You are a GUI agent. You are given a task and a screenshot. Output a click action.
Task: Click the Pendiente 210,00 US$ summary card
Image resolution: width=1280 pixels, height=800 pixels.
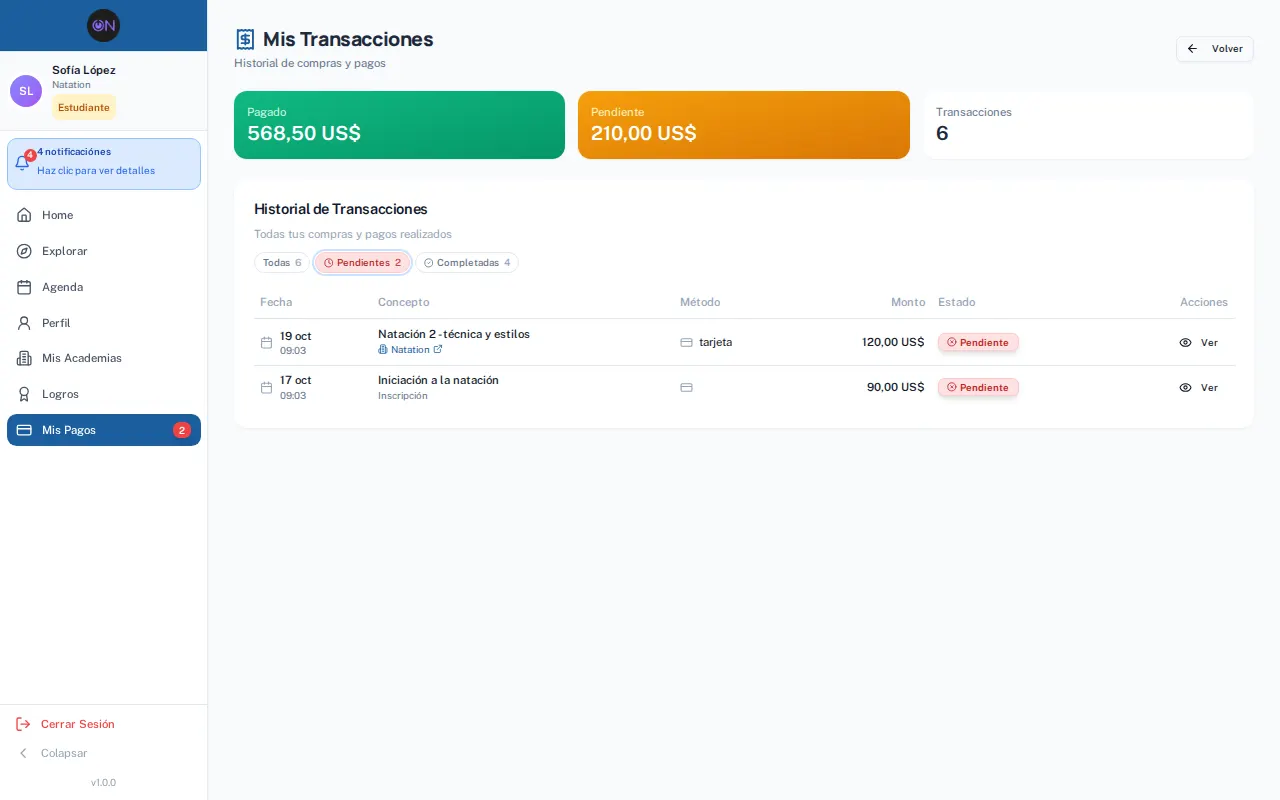click(x=744, y=125)
